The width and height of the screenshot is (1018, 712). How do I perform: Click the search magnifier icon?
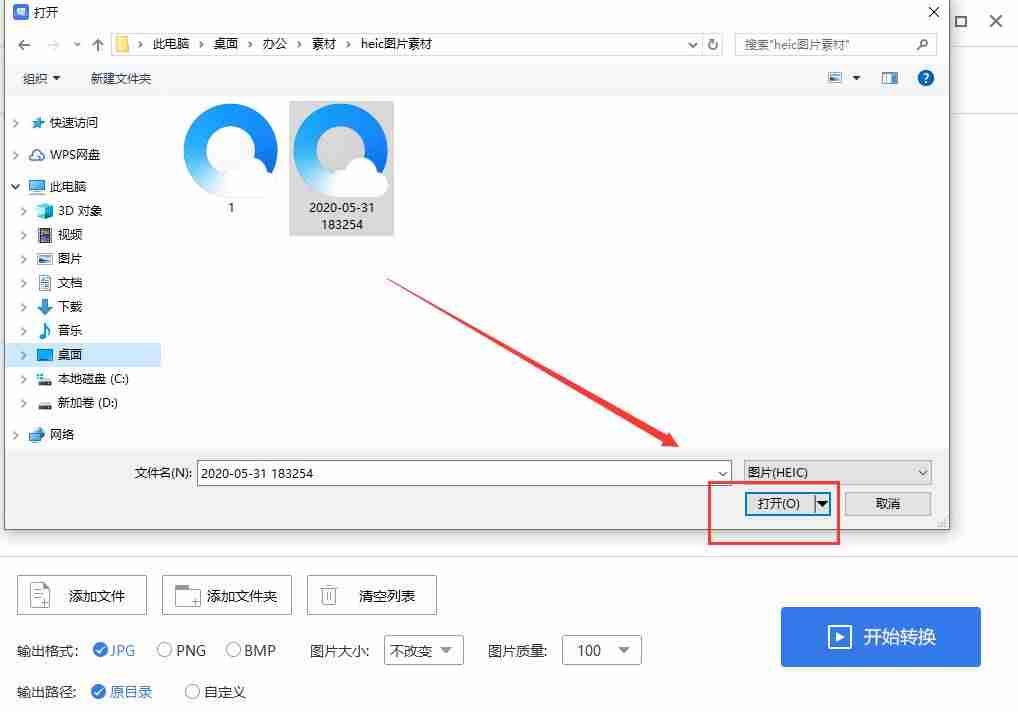pos(923,45)
